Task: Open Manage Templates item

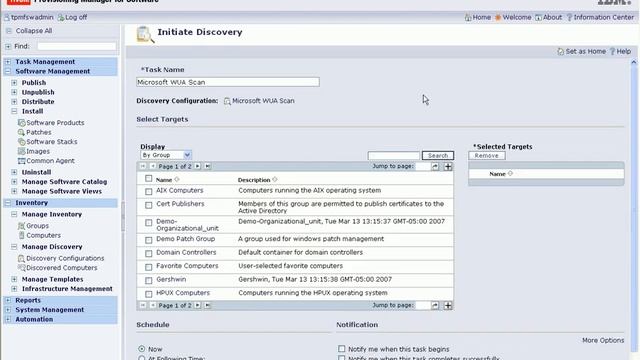Action: pyautogui.click(x=52, y=279)
